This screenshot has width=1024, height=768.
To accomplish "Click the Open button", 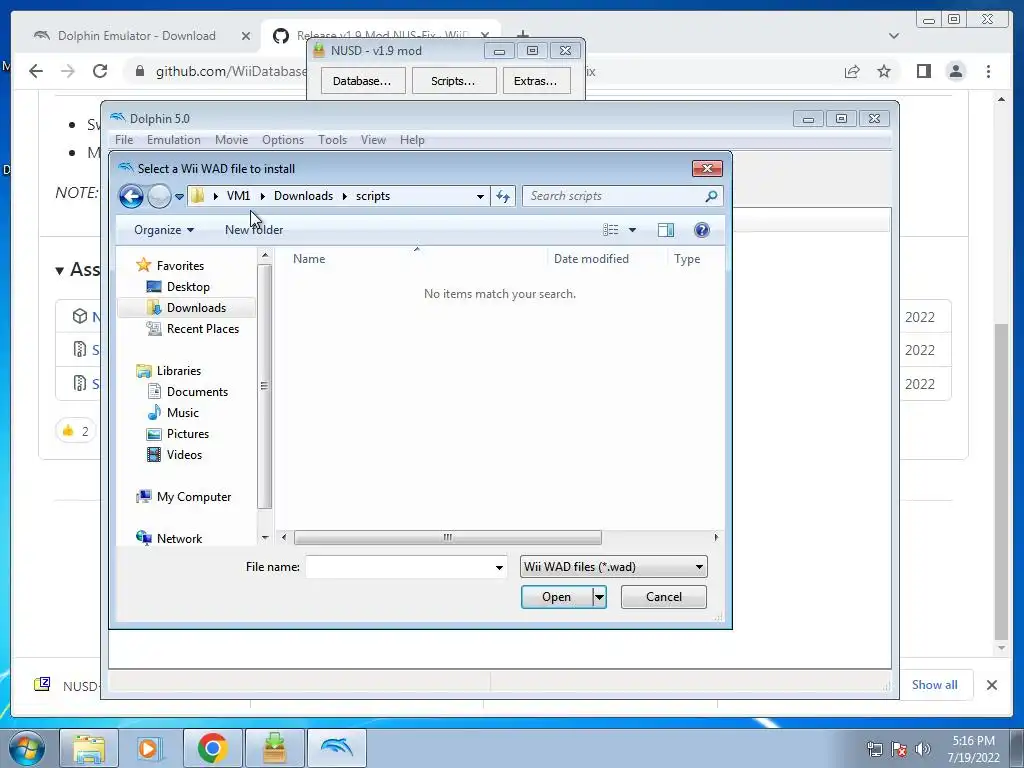I will [556, 597].
